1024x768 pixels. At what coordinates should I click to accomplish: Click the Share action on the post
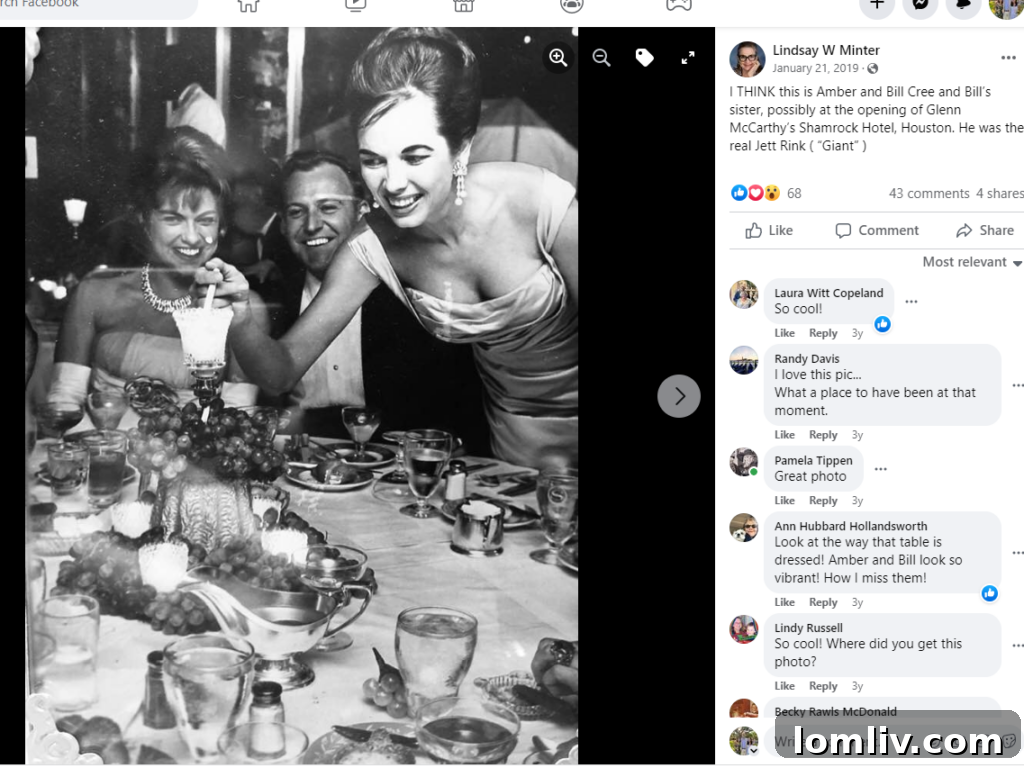coord(985,230)
